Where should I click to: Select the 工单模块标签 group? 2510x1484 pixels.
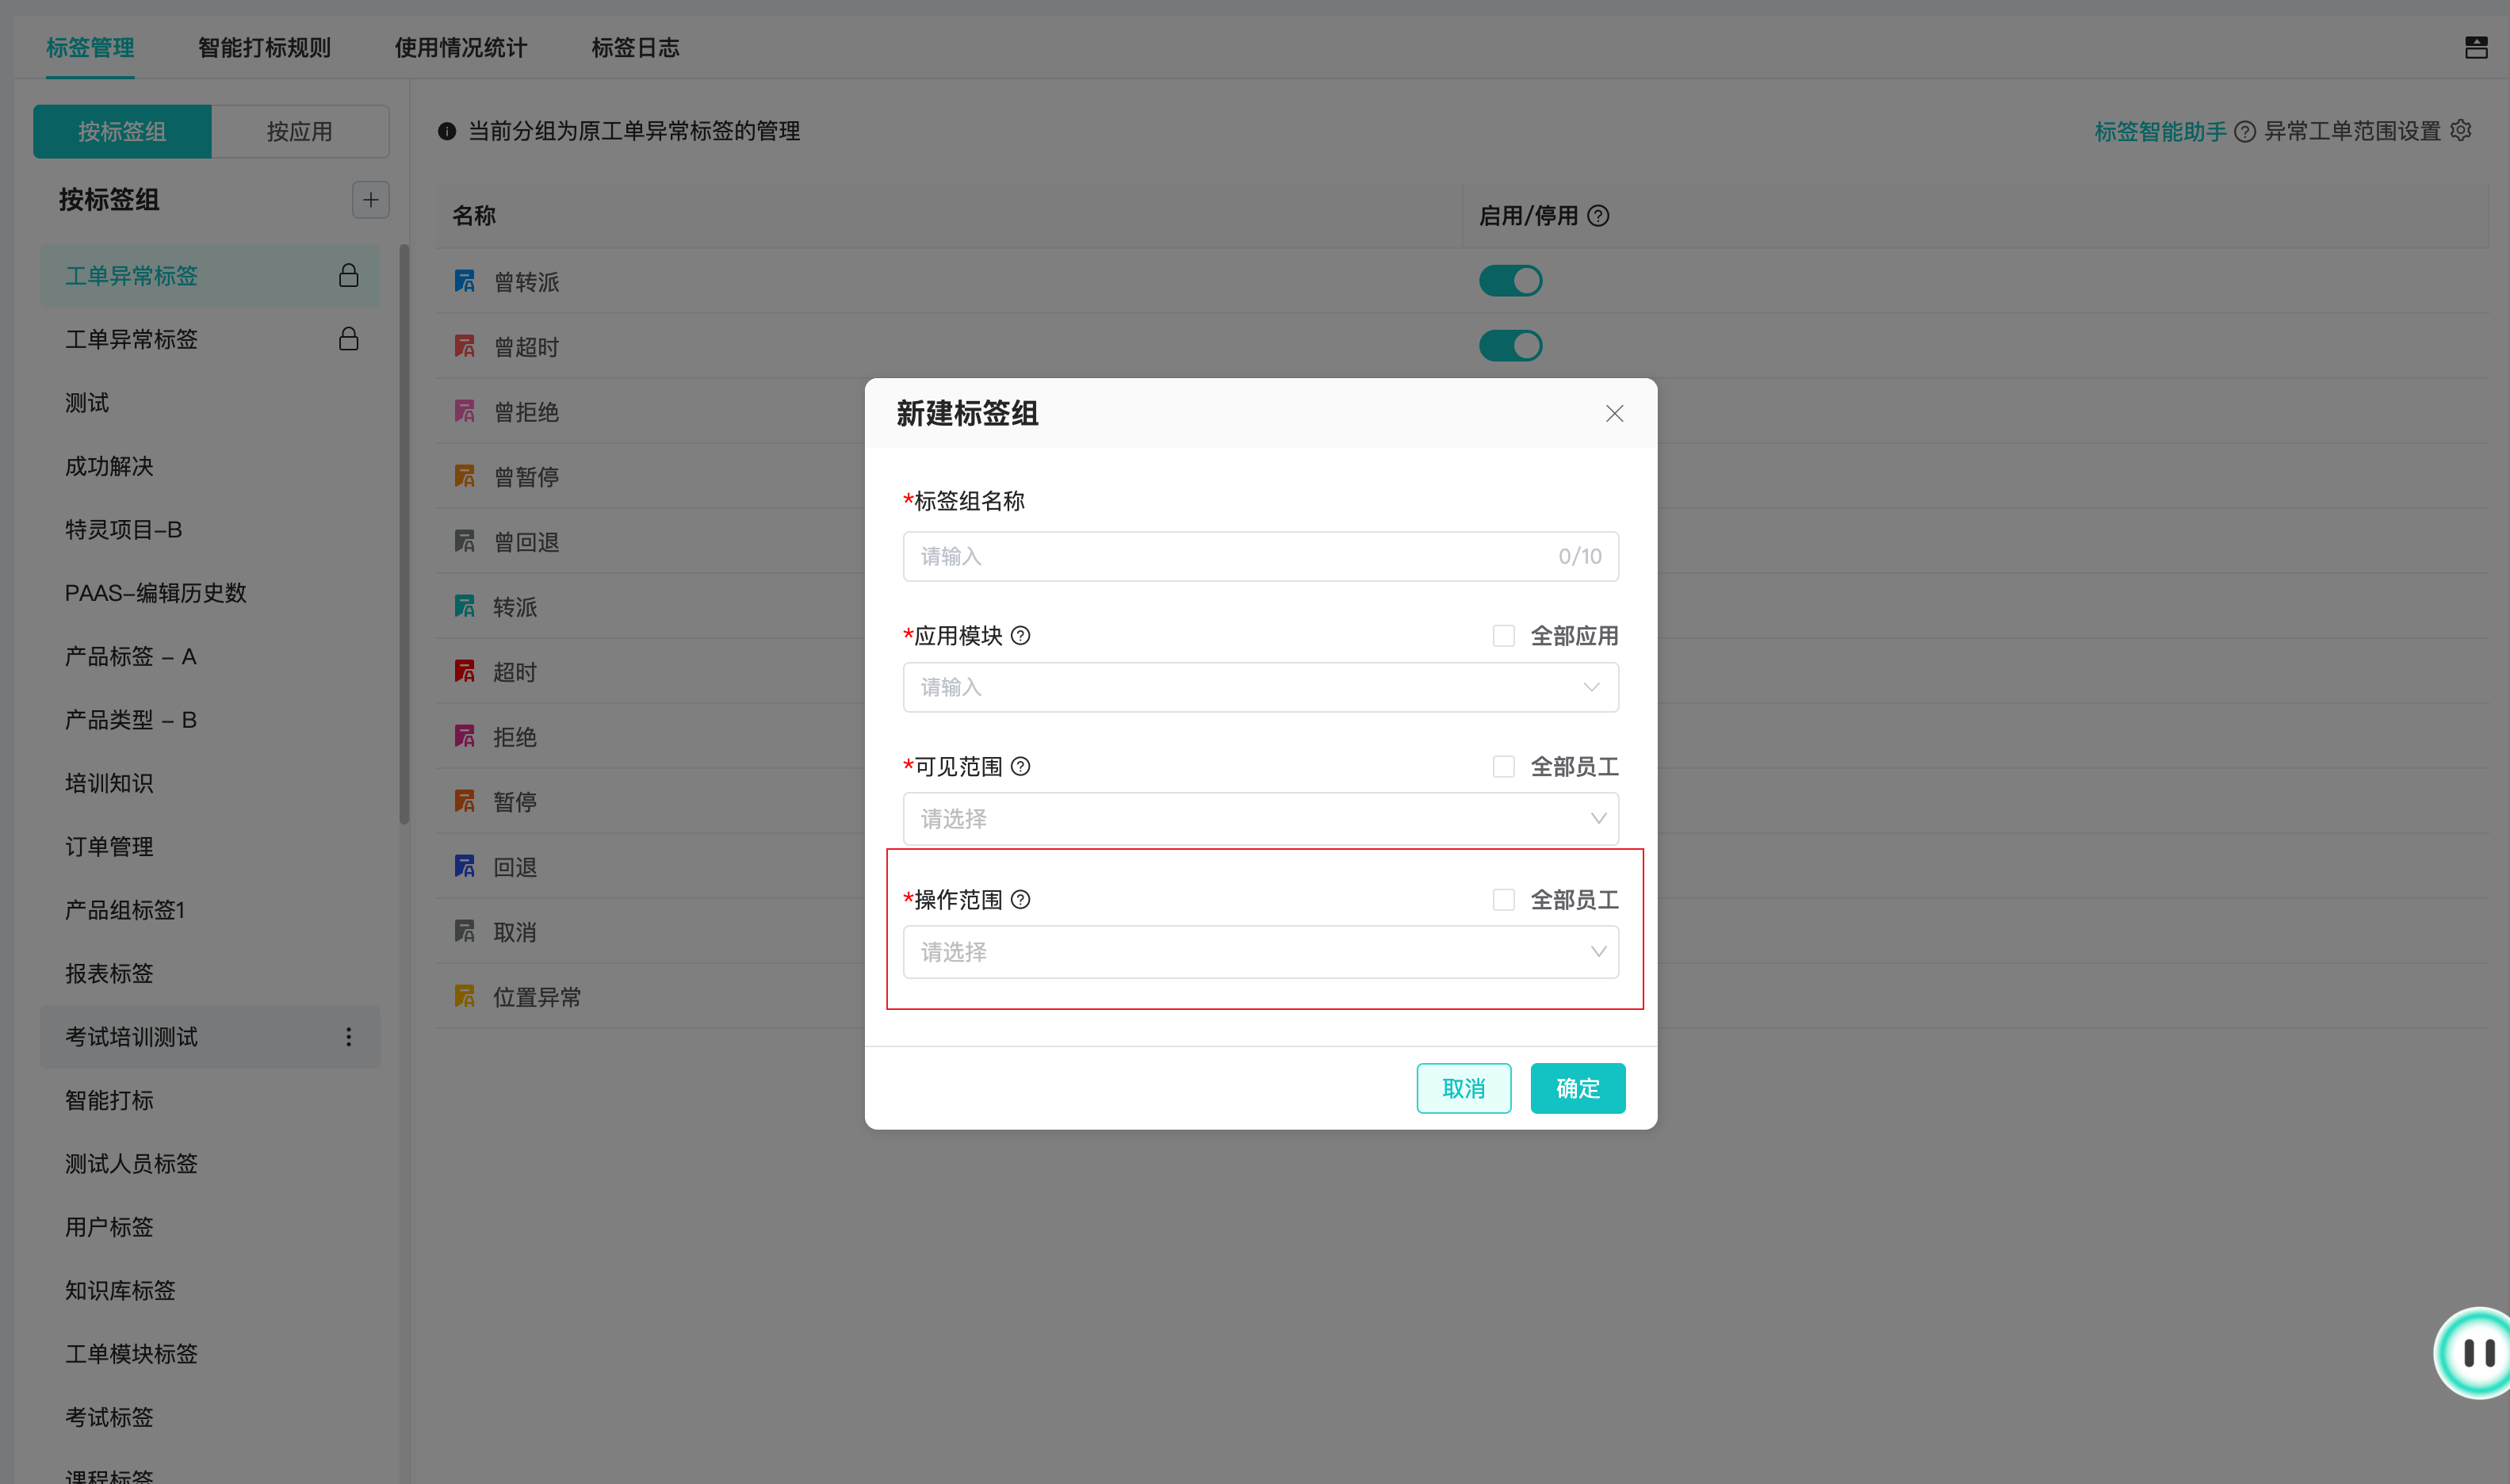(210, 1354)
